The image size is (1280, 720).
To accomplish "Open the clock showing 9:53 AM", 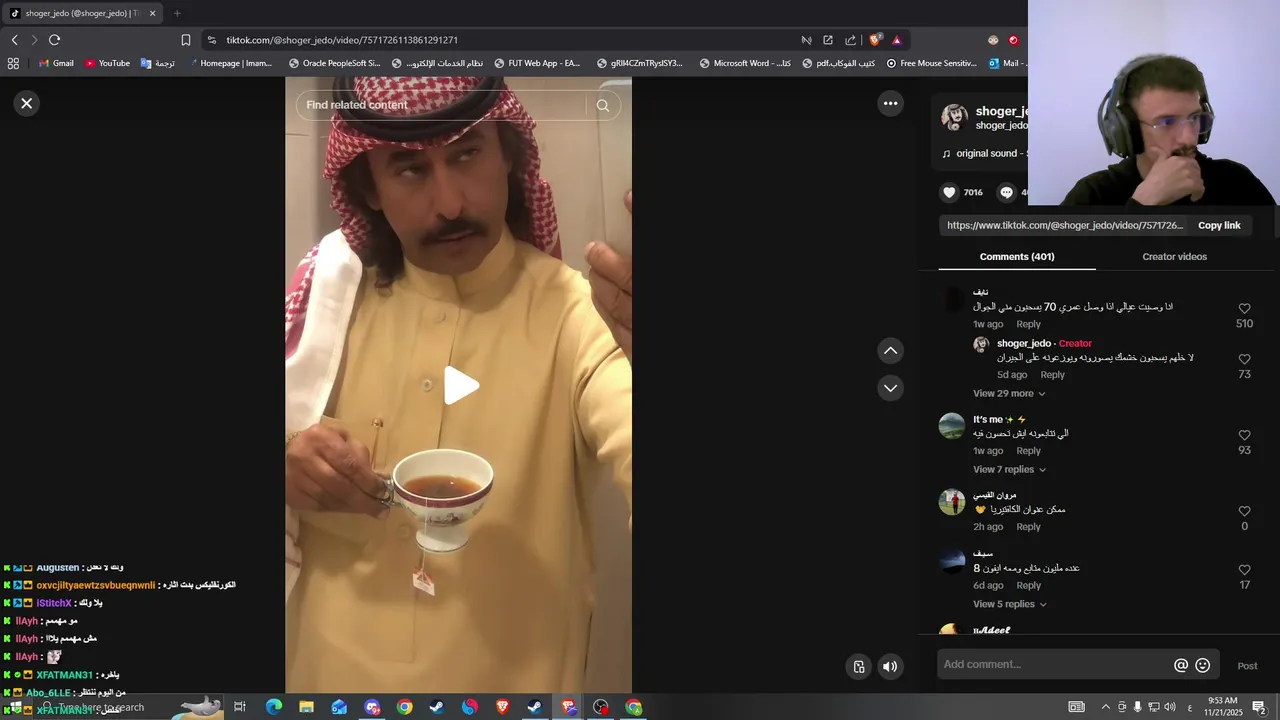I will 1222,707.
